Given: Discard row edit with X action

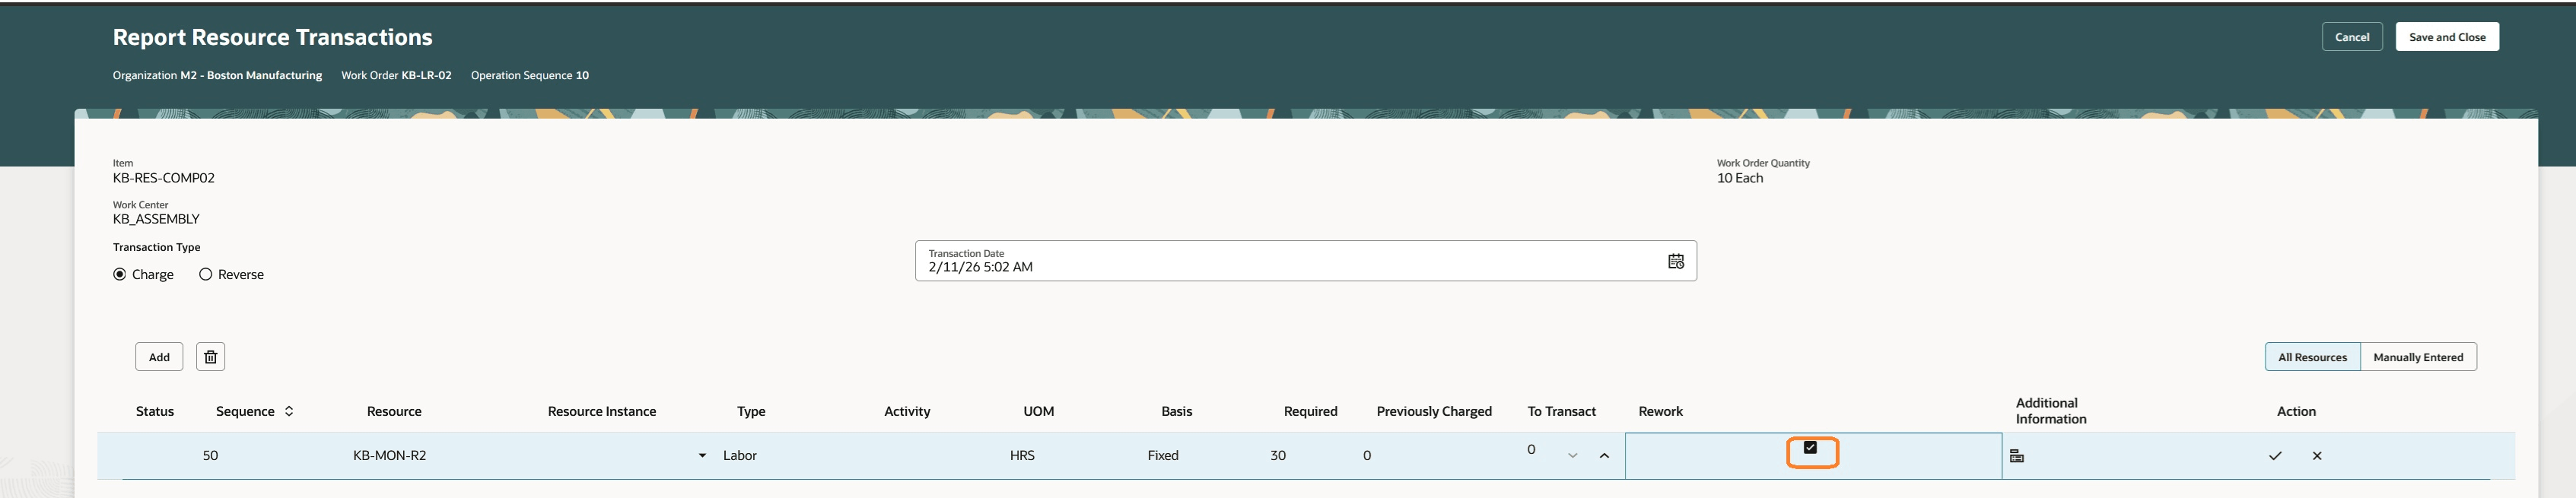Looking at the screenshot, I should [2317, 456].
